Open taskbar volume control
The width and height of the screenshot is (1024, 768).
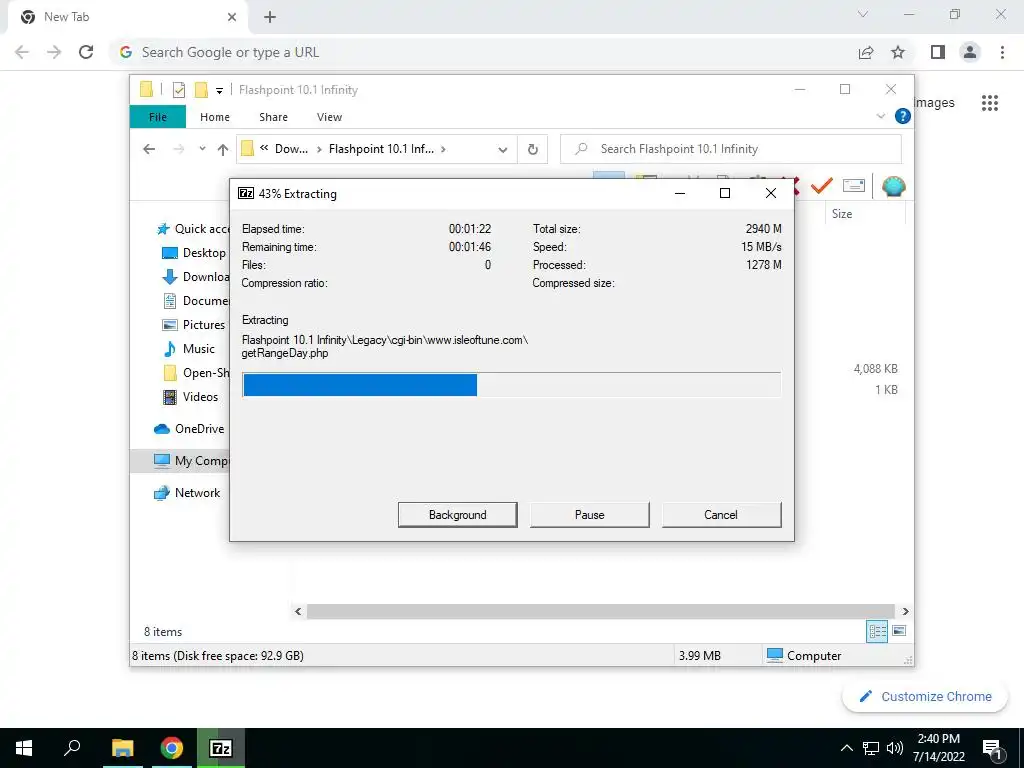pyautogui.click(x=895, y=748)
